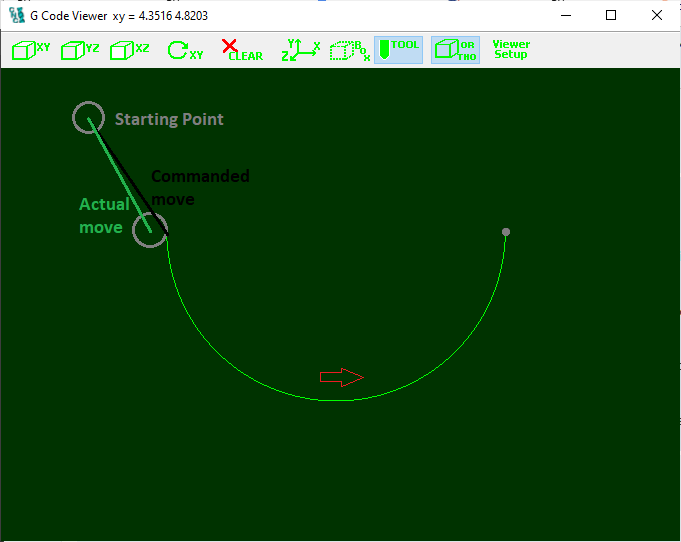Switch to the XZ plane view

pos(130,50)
